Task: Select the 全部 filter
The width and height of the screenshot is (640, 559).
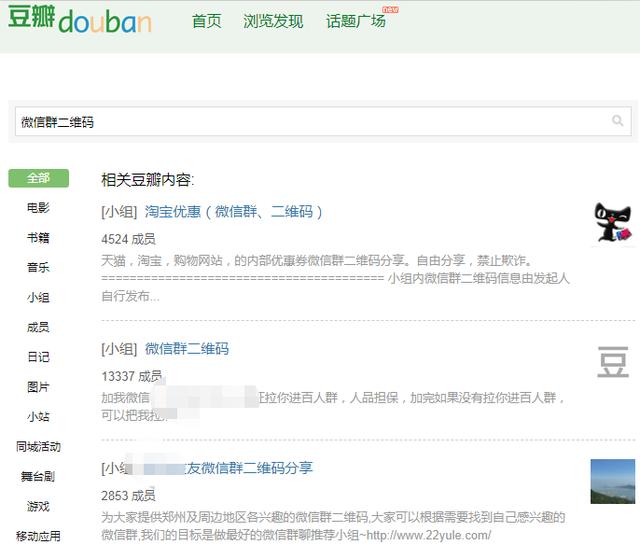Action: pos(38,178)
